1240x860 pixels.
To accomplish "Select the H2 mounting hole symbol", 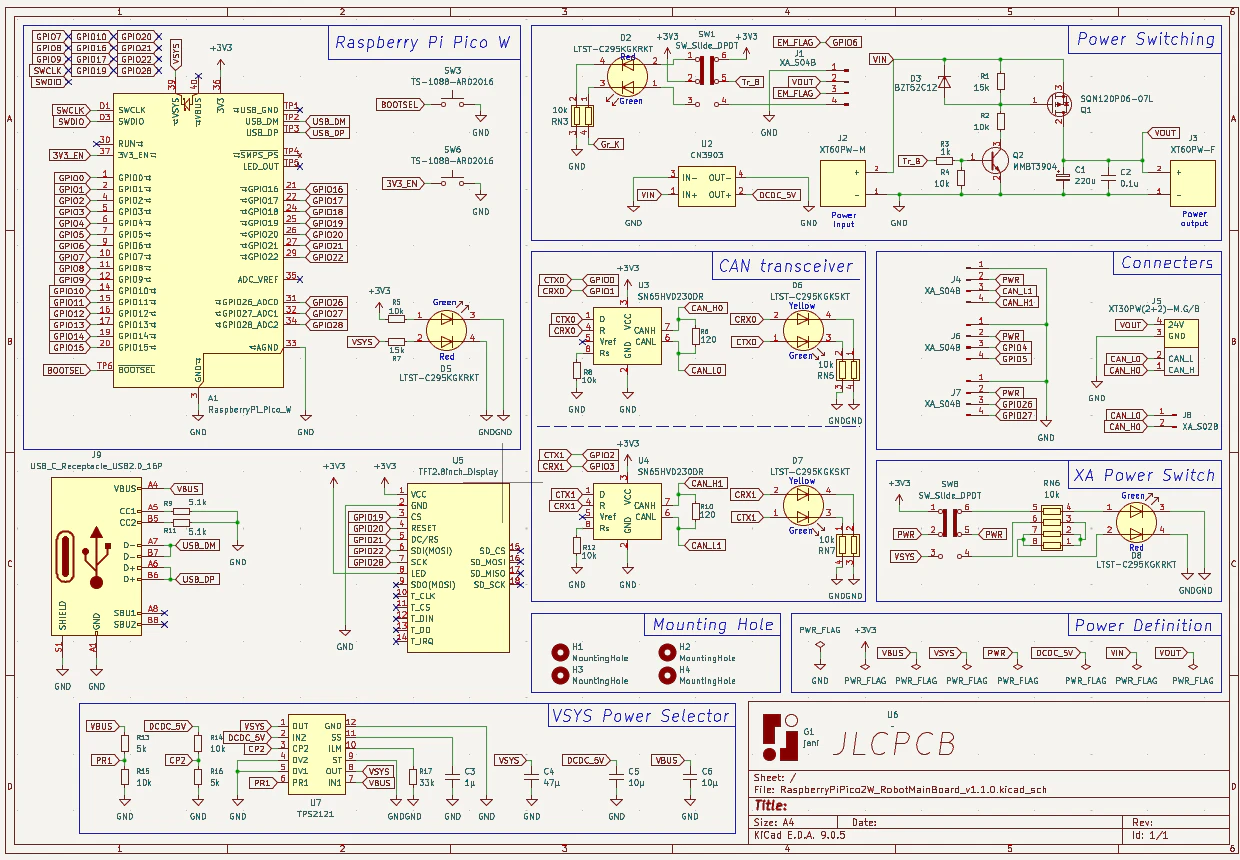I will 666,652.
